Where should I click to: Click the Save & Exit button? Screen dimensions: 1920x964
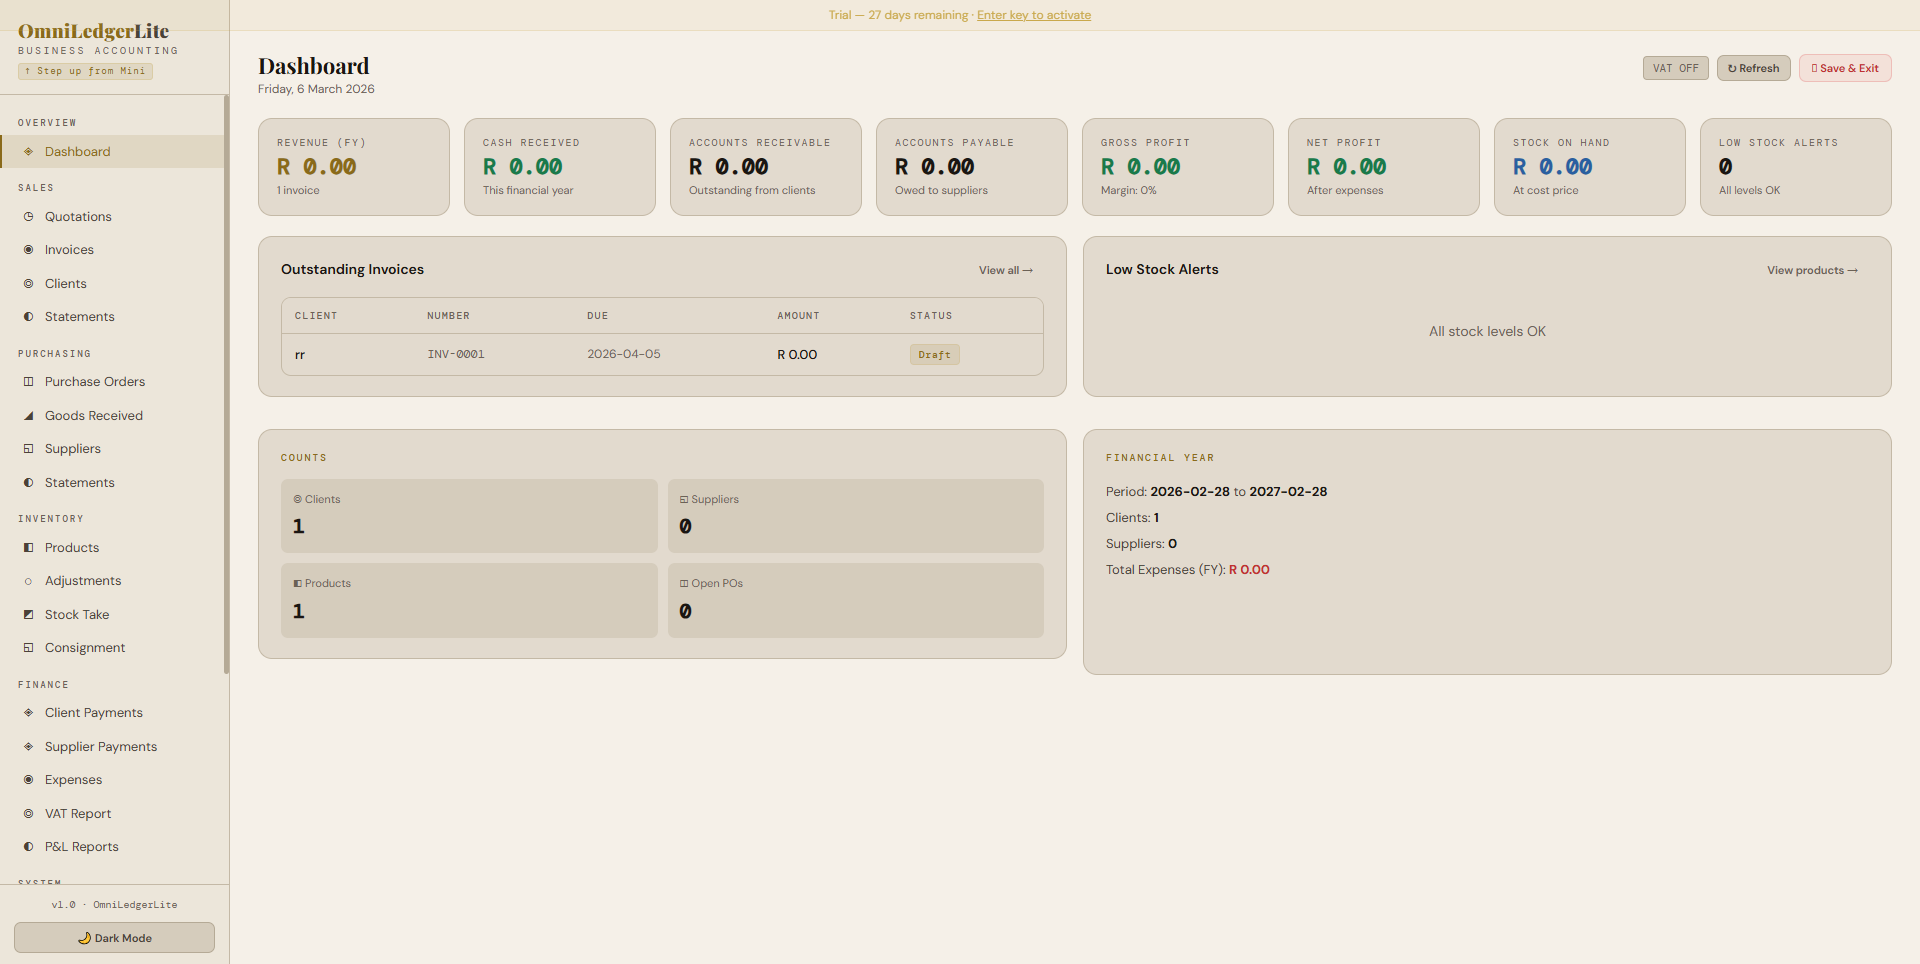(x=1844, y=68)
